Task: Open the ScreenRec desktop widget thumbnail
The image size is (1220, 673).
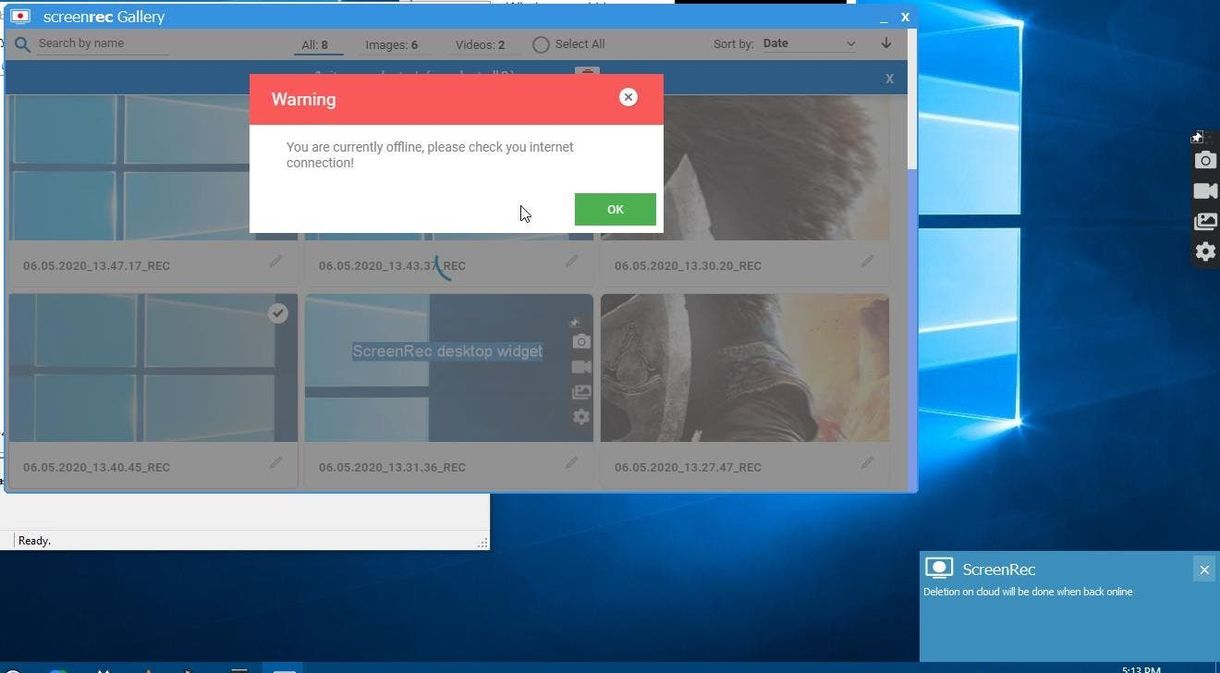Action: click(448, 368)
